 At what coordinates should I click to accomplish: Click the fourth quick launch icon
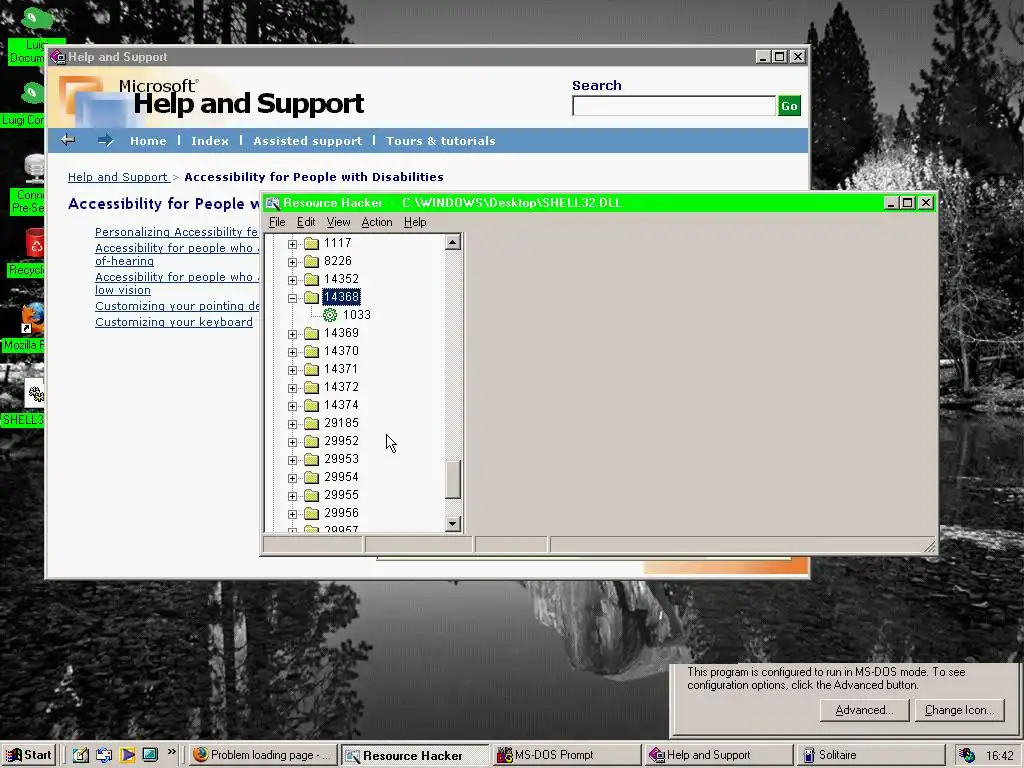pyautogui.click(x=150, y=755)
